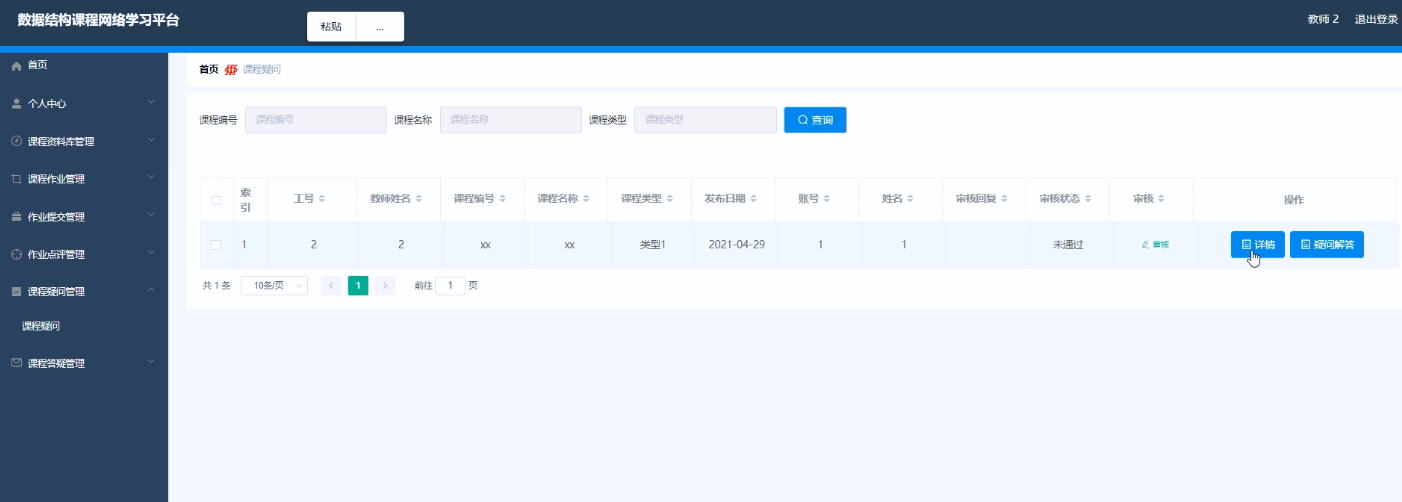Click the 教师 2 user label

pyautogui.click(x=1323, y=20)
